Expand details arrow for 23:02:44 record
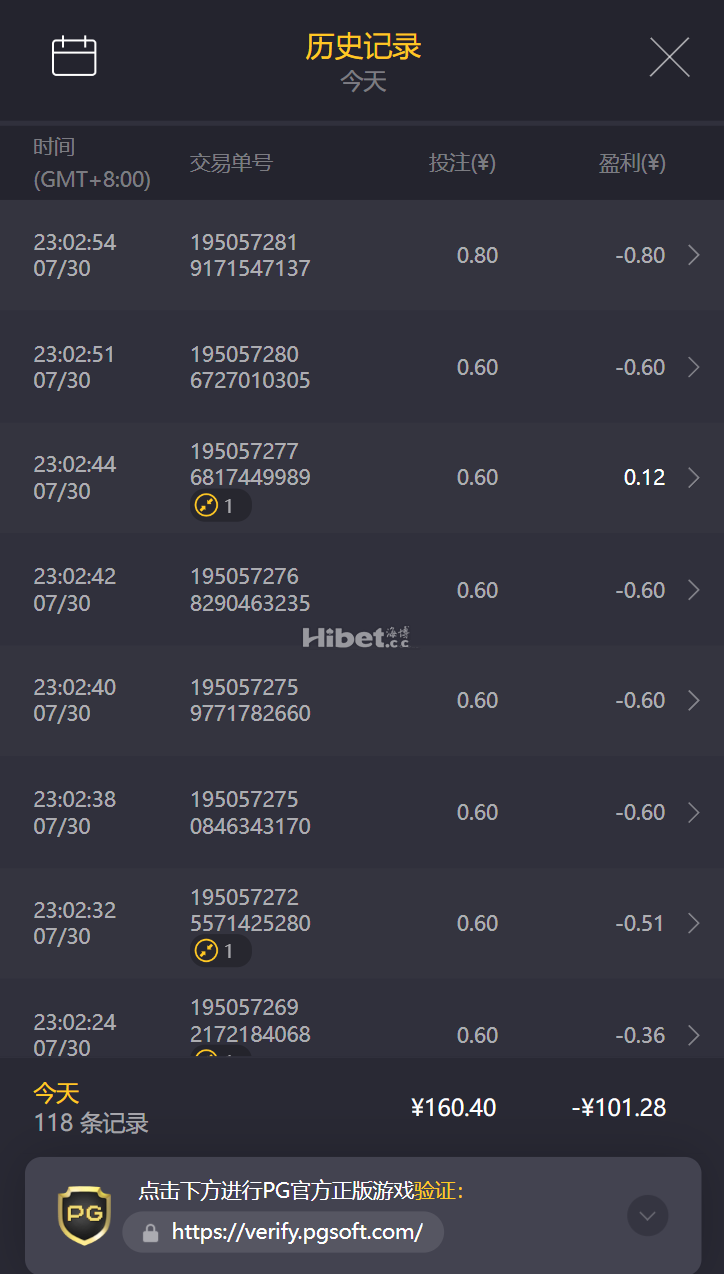Image resolution: width=724 pixels, height=1274 pixels. pyautogui.click(x=694, y=478)
